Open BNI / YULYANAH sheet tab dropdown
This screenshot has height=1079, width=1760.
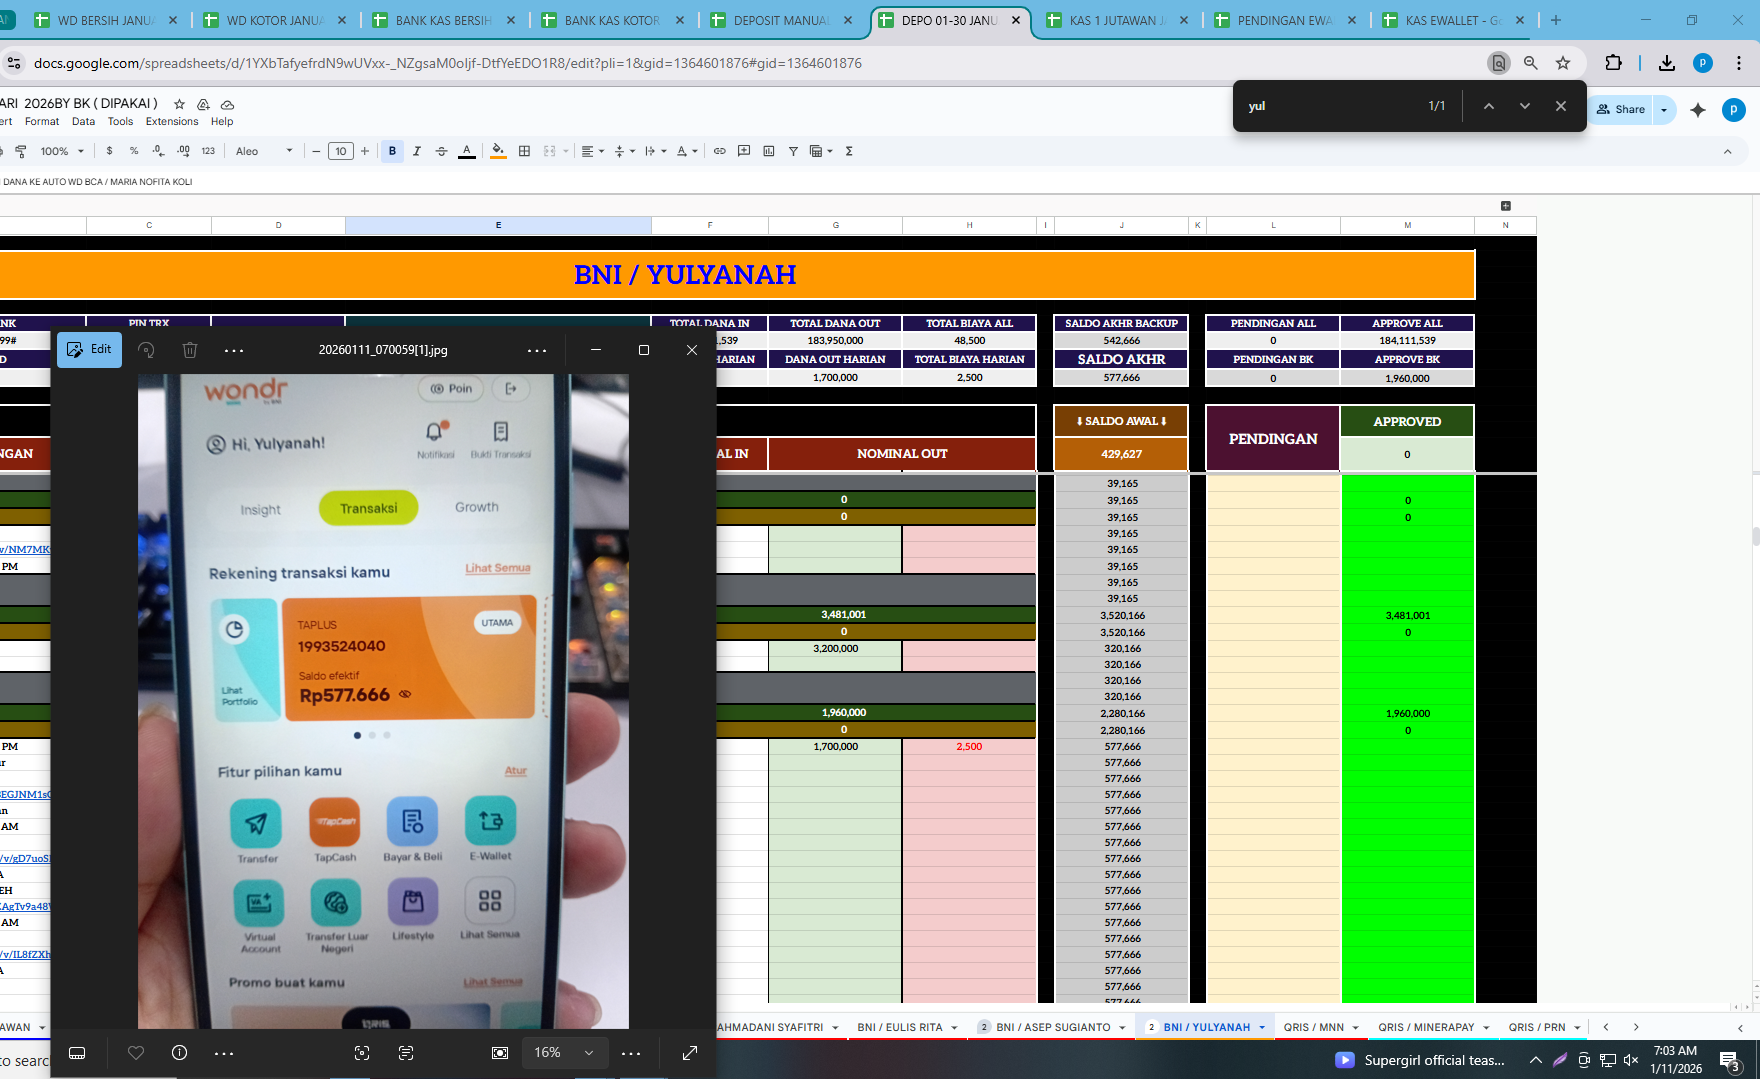coord(1262,1028)
